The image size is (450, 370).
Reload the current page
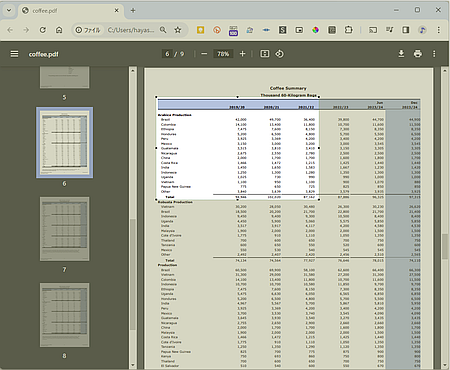click(x=43, y=30)
